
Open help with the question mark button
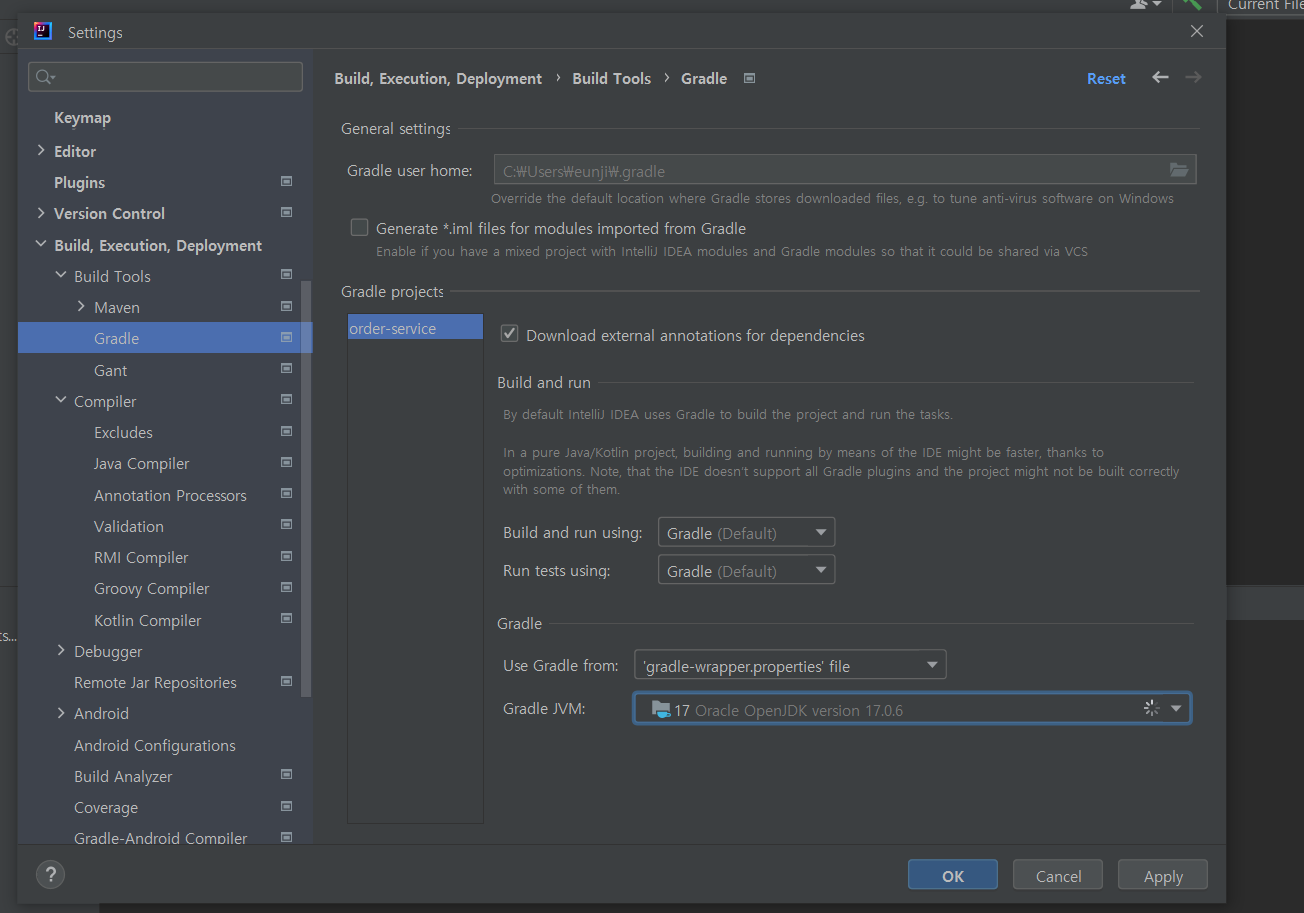(x=50, y=874)
